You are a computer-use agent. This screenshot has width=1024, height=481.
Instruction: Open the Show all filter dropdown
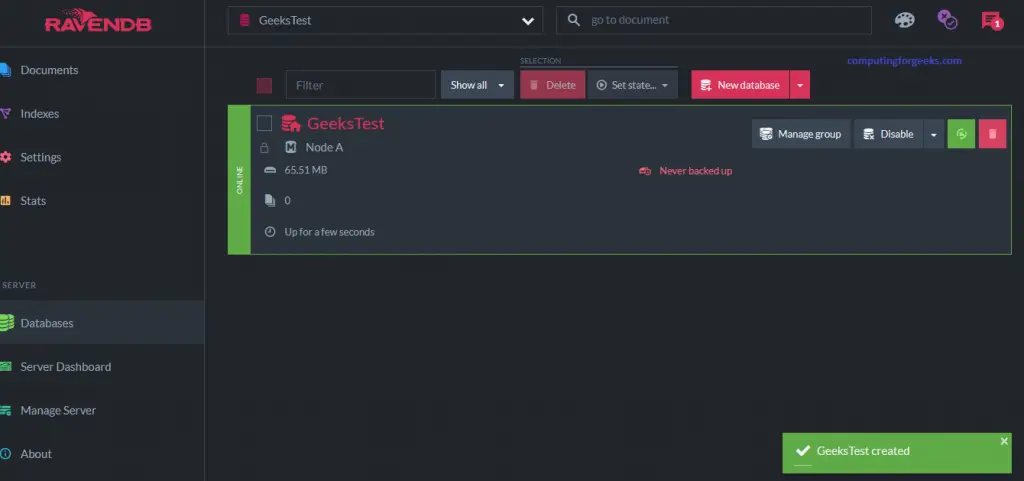477,85
